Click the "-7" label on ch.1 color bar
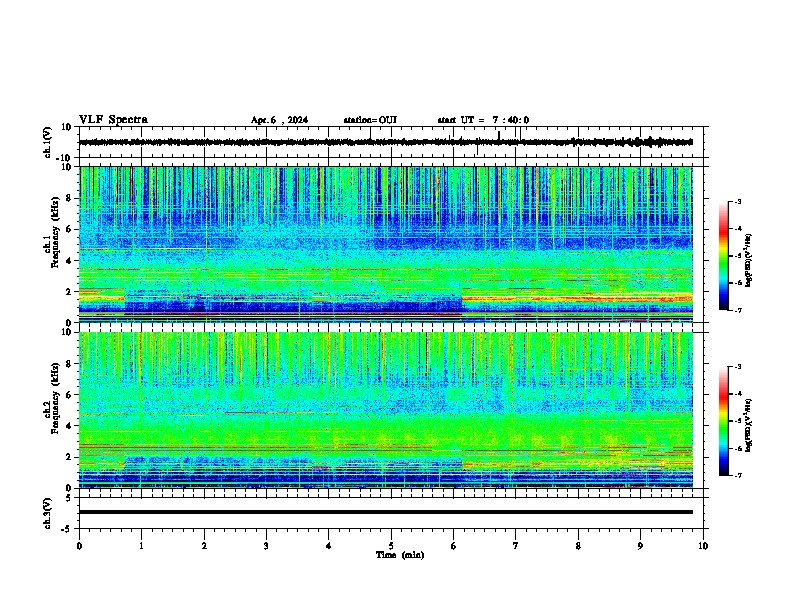 tap(737, 310)
